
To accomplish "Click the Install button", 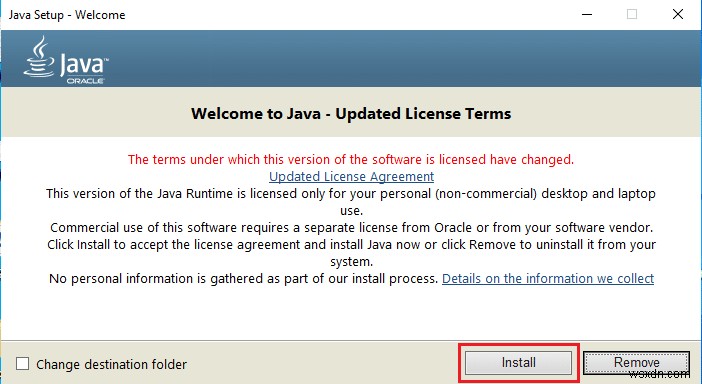I will [x=518, y=362].
